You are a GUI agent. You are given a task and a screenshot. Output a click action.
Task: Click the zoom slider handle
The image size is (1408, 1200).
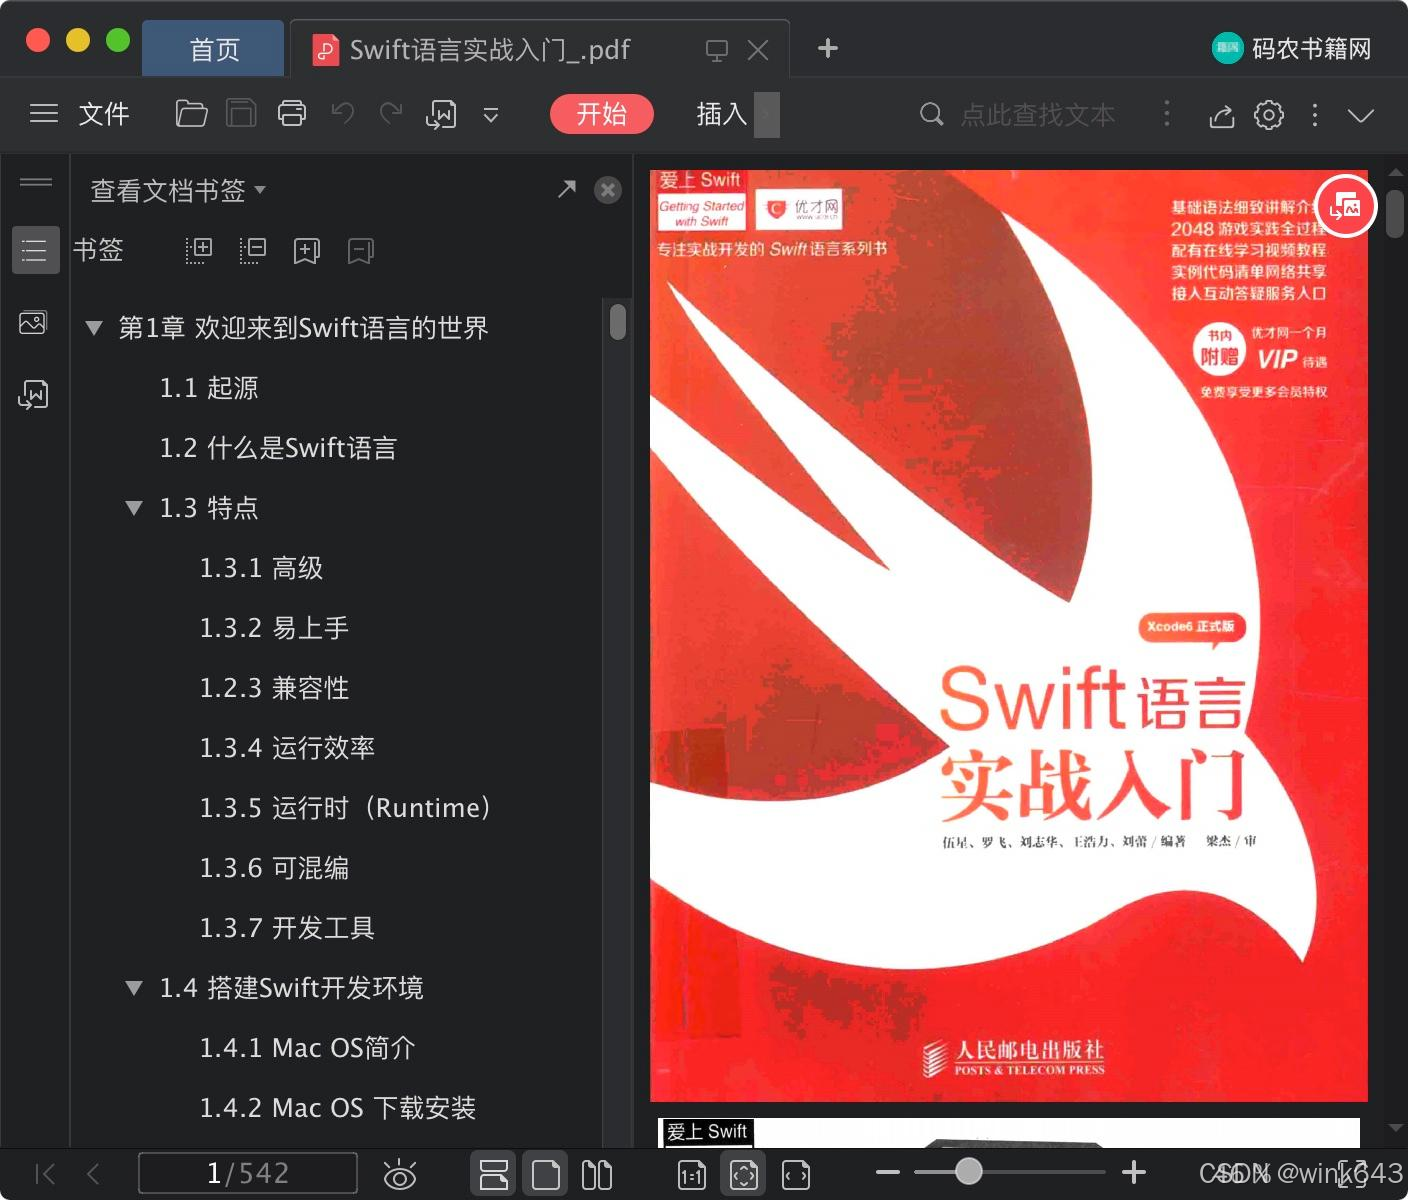click(x=968, y=1172)
